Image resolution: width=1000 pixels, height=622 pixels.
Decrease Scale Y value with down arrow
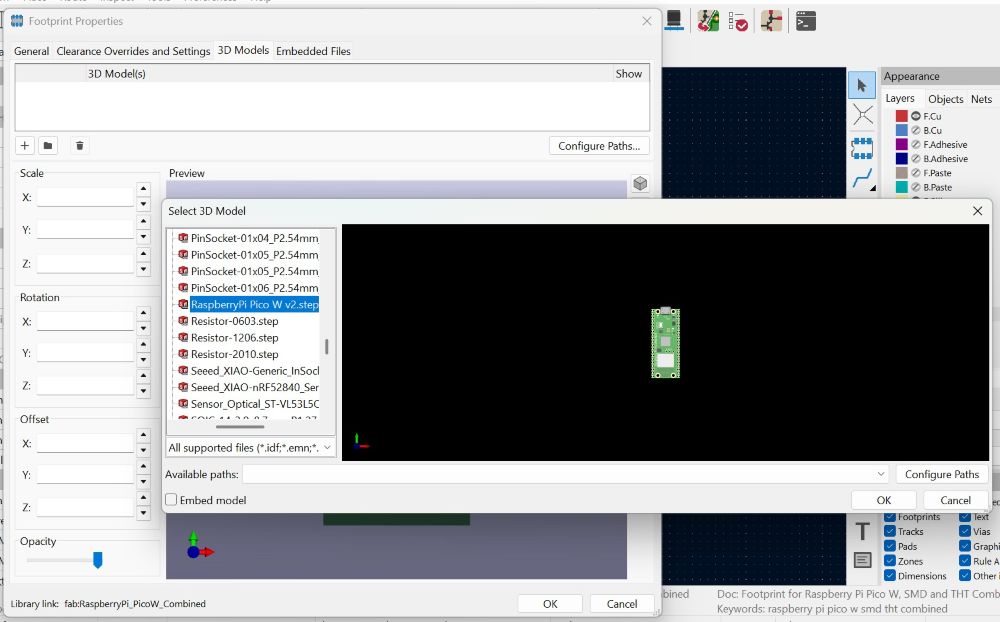coord(143,237)
